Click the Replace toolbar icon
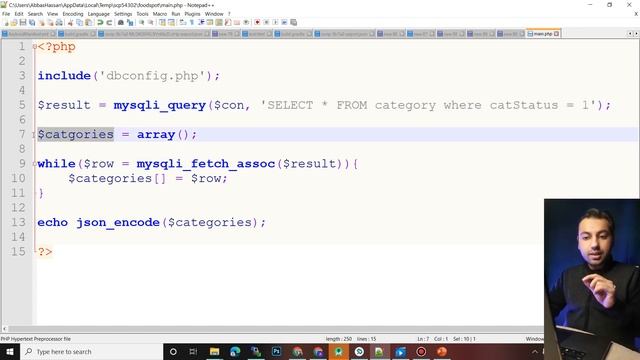This screenshot has height=360, width=640. [130, 22]
